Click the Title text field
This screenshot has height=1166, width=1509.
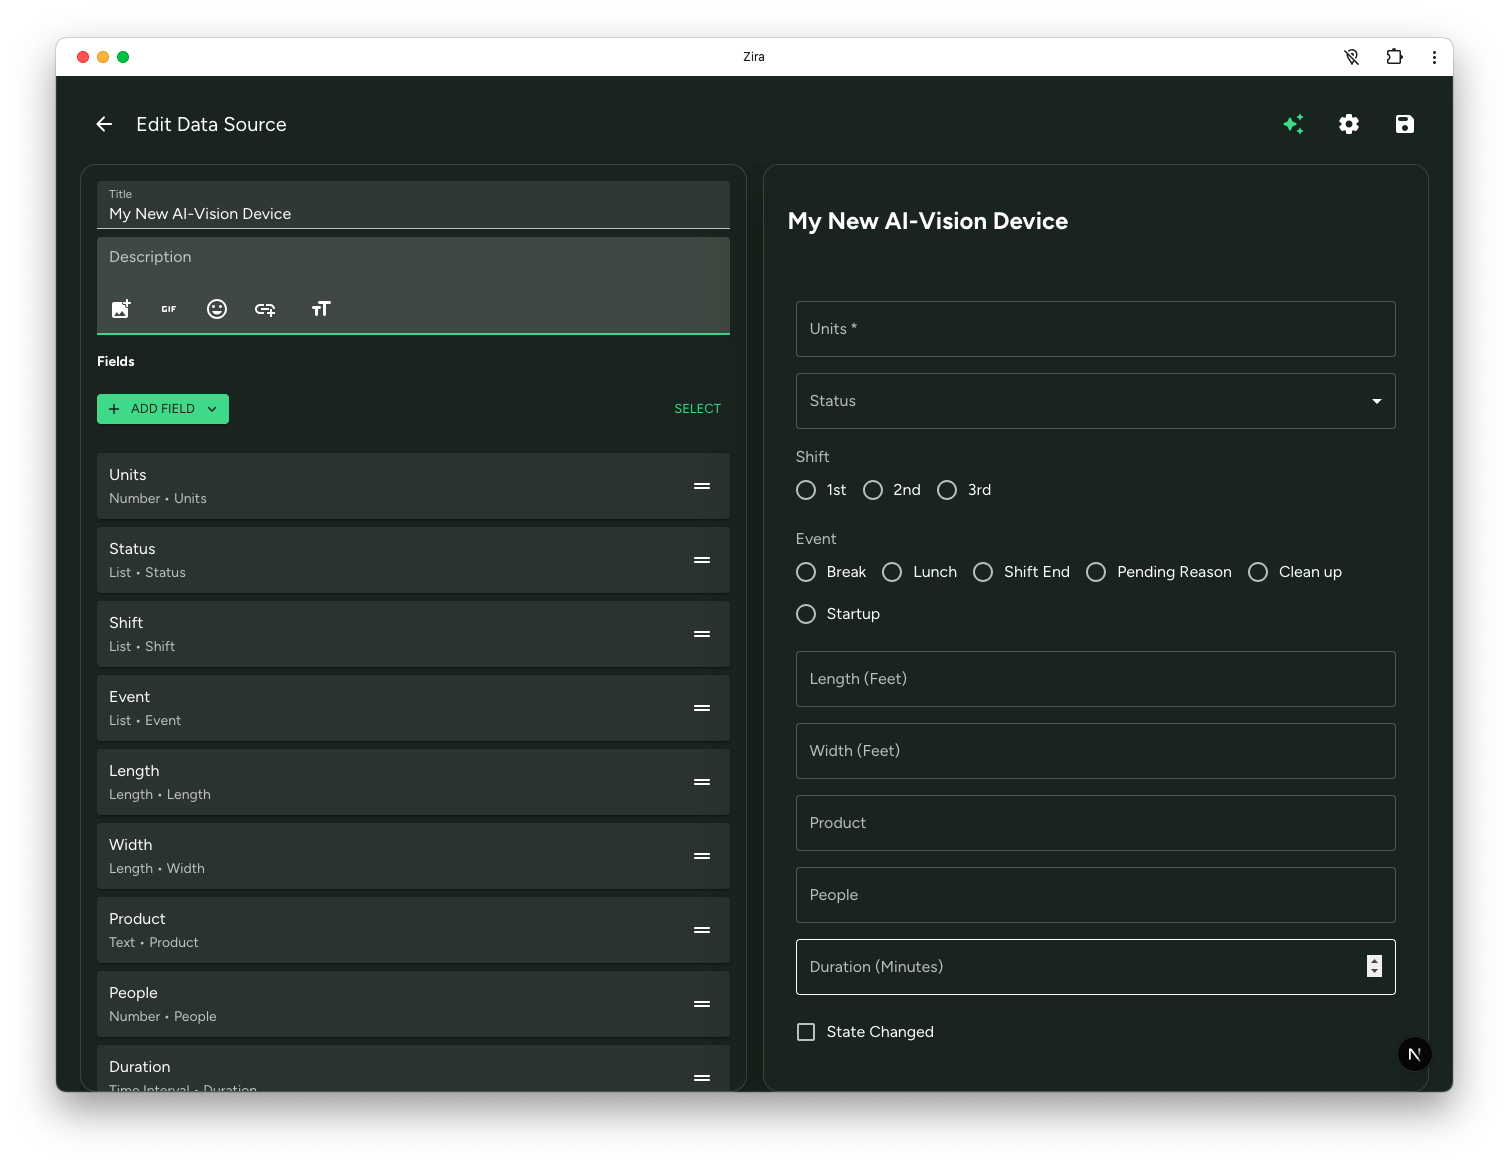pyautogui.click(x=413, y=205)
